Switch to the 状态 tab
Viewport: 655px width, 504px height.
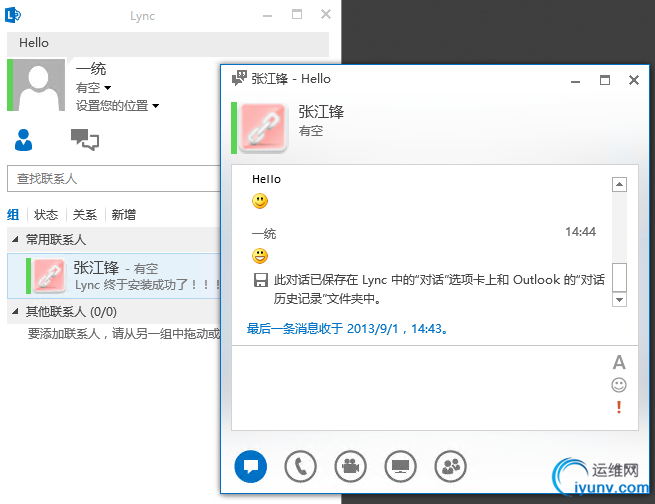pyautogui.click(x=46, y=215)
